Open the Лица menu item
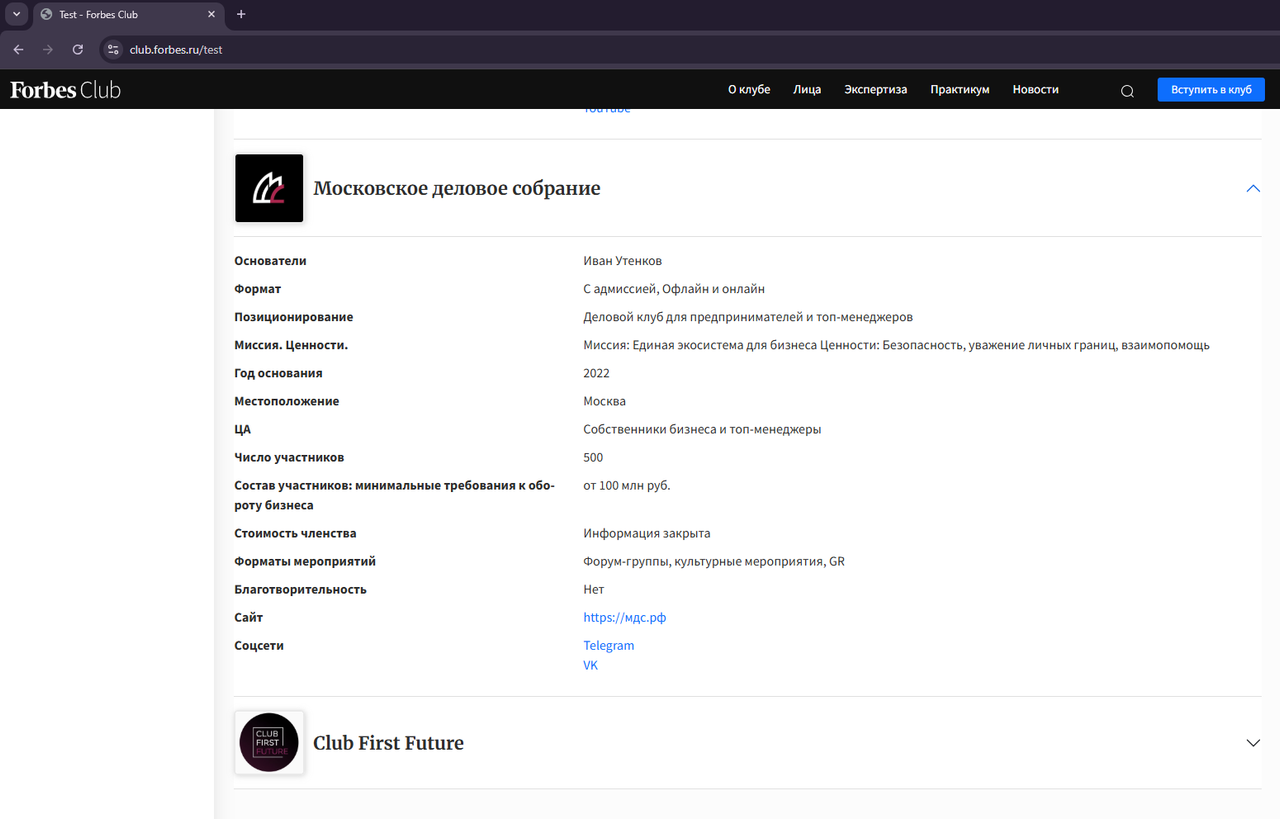Viewport: 1280px width, 819px height. (807, 89)
